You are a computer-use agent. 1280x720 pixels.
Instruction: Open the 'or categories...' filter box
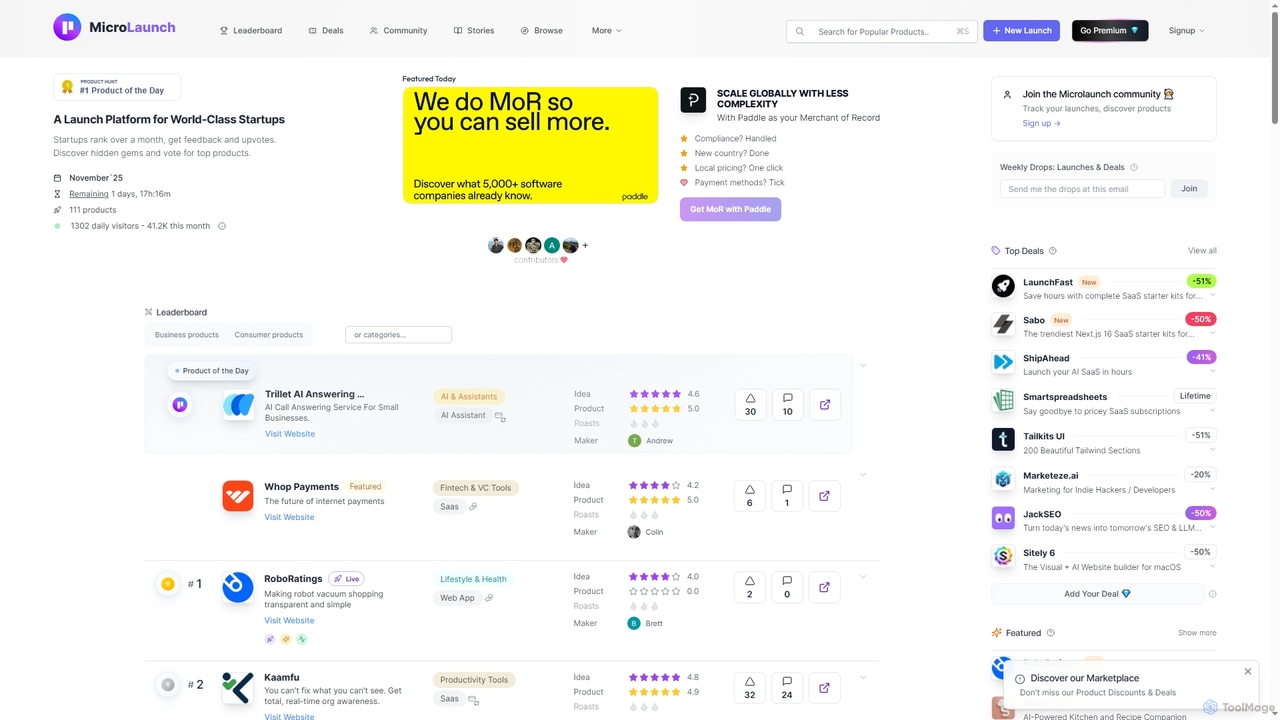tap(398, 335)
